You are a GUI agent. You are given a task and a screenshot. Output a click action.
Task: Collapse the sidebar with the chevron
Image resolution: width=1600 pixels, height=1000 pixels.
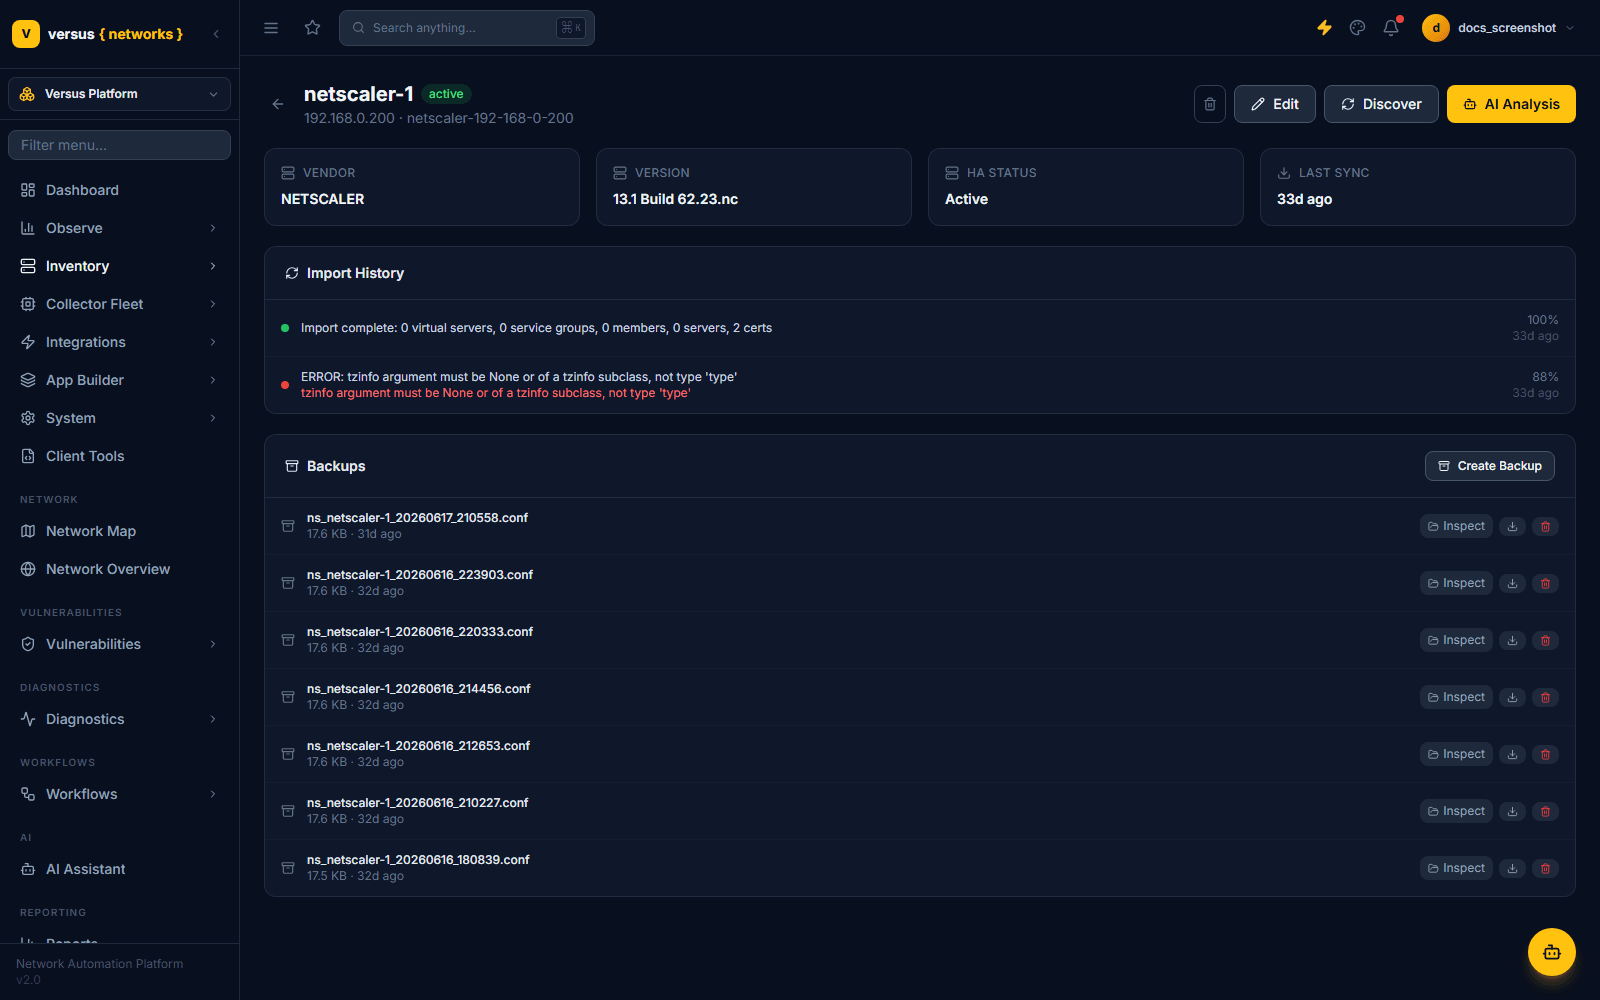(216, 34)
